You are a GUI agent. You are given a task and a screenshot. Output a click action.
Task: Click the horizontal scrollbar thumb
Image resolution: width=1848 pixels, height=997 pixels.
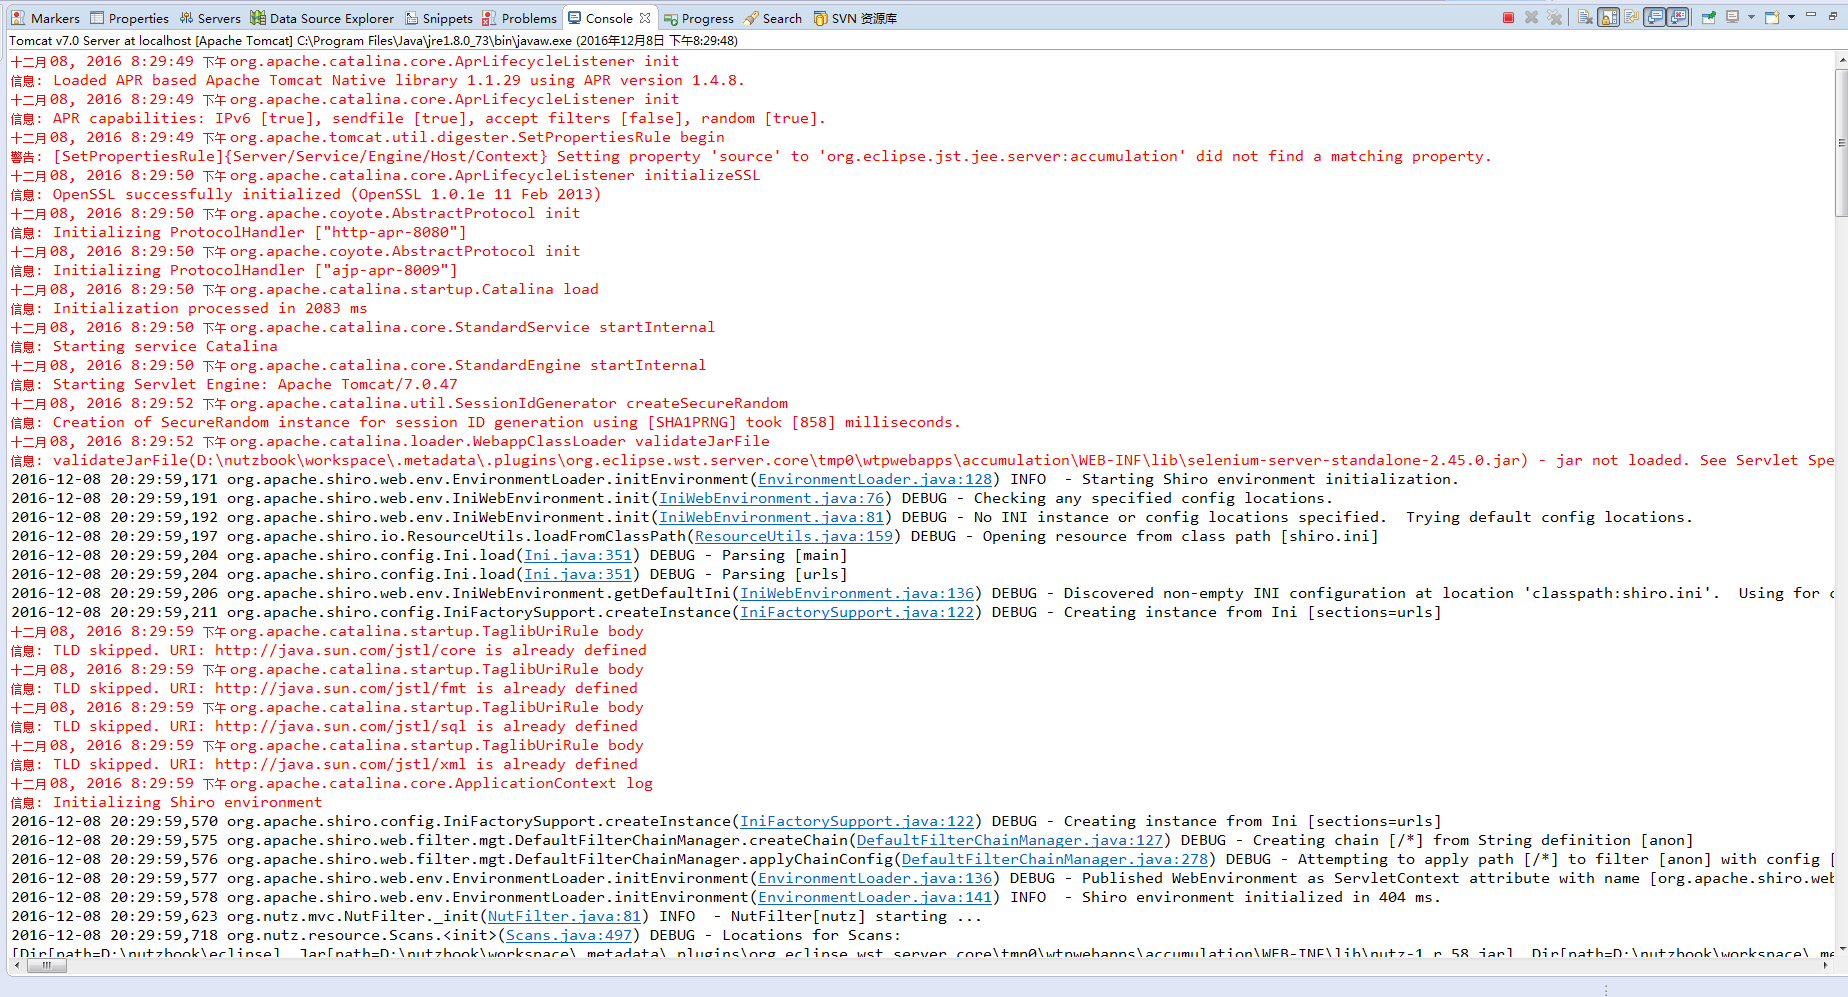click(x=46, y=966)
